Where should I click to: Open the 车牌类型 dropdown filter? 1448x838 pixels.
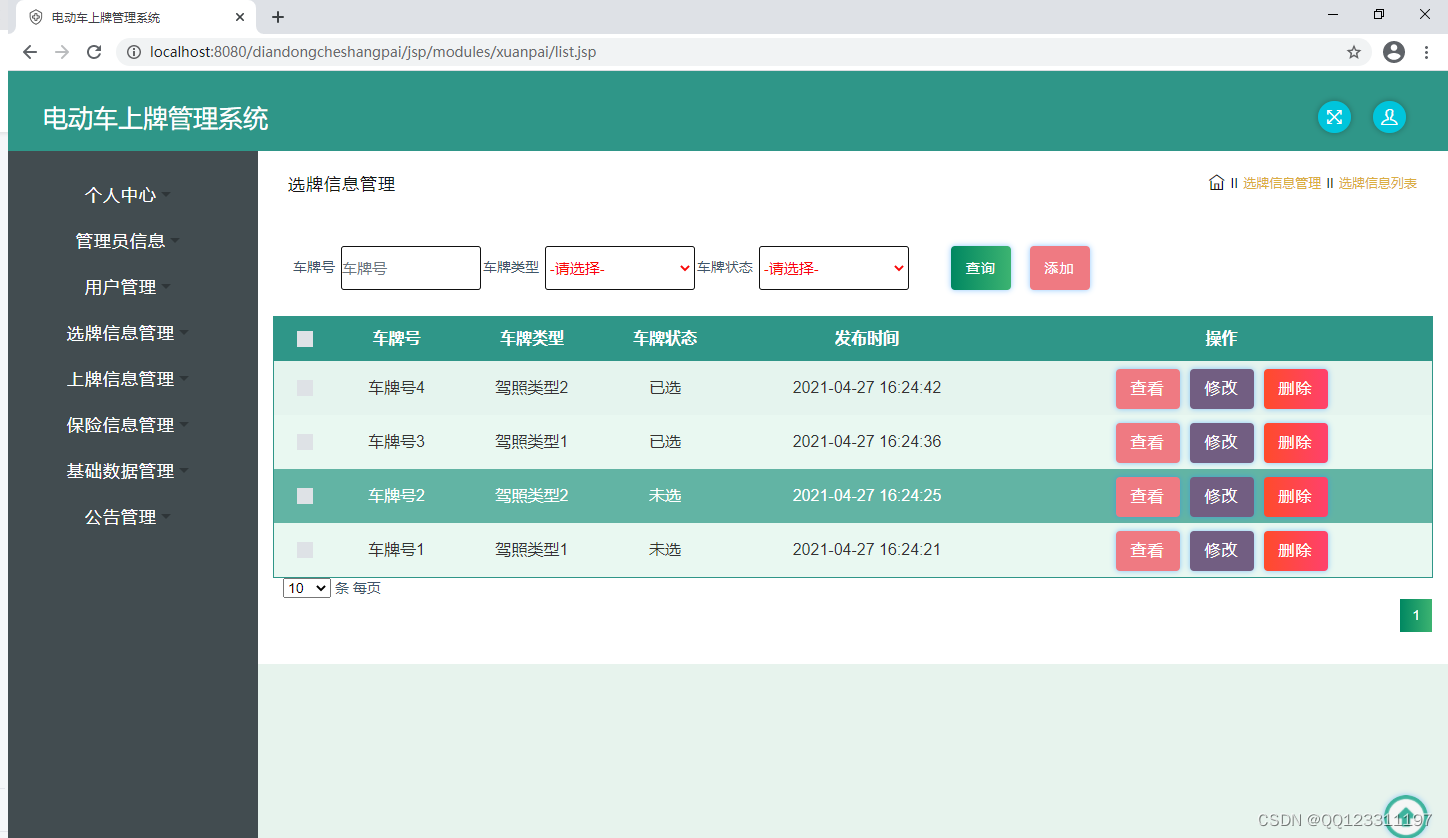[620, 268]
